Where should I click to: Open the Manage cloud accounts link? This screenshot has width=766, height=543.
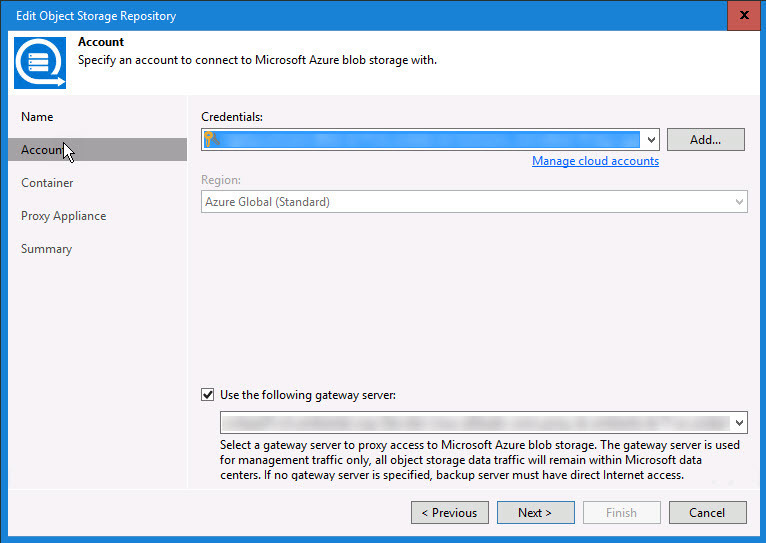[x=595, y=161]
